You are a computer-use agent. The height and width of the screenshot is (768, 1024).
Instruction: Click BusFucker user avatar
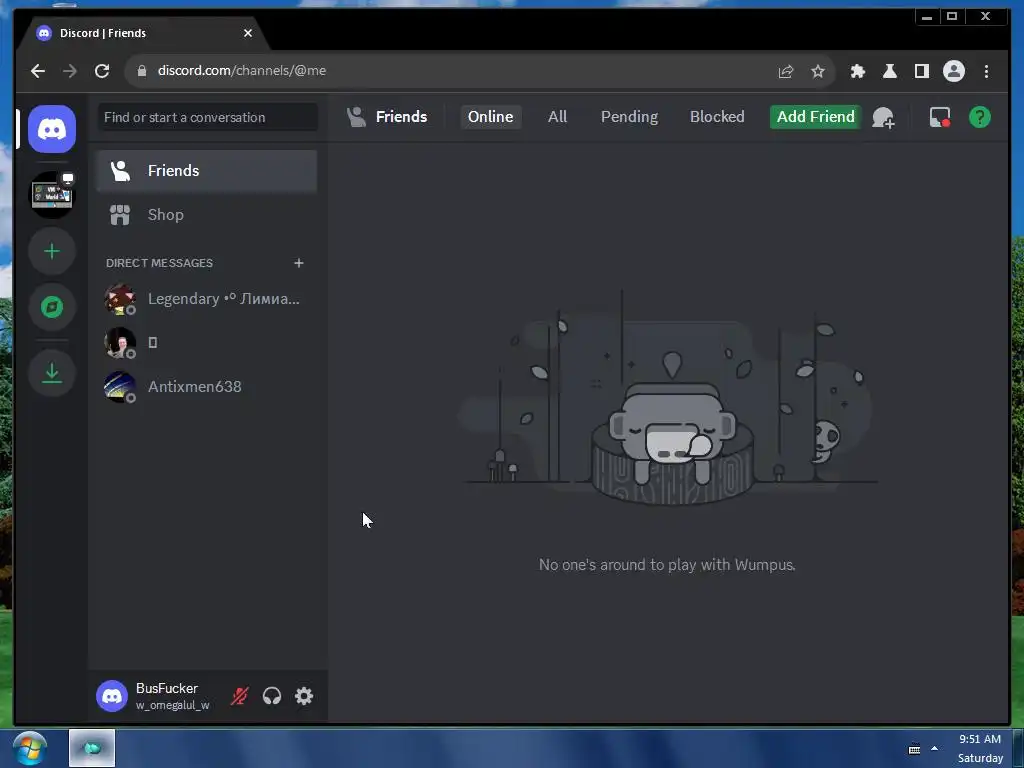(x=112, y=696)
